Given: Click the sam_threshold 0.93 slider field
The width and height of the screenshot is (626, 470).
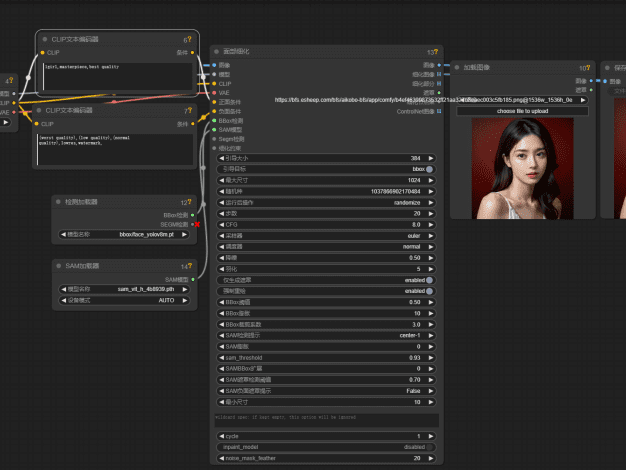Looking at the screenshot, I should tap(326, 358).
